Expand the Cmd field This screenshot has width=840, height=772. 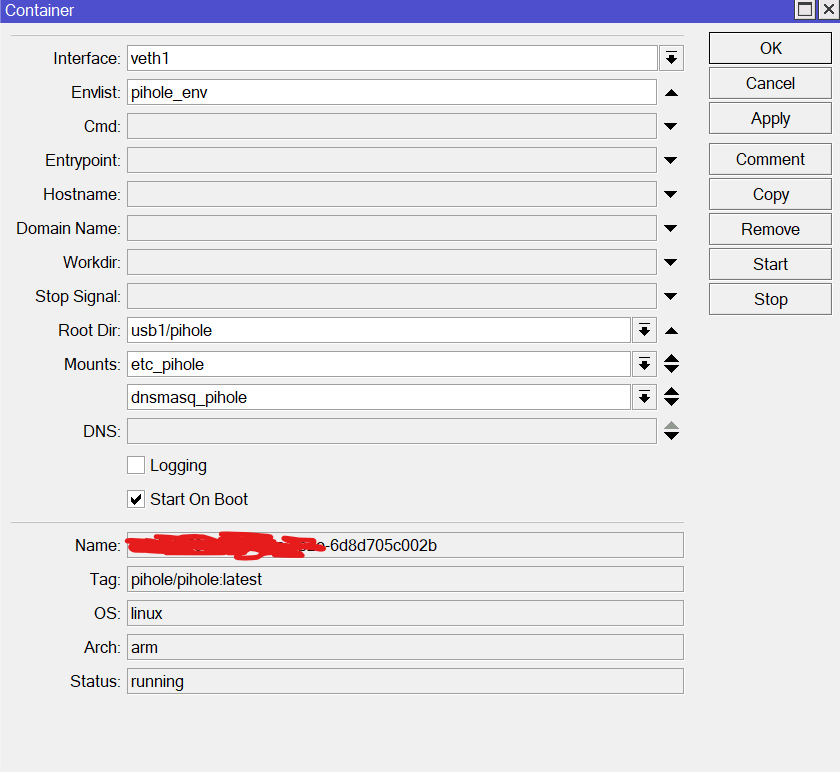coord(671,126)
